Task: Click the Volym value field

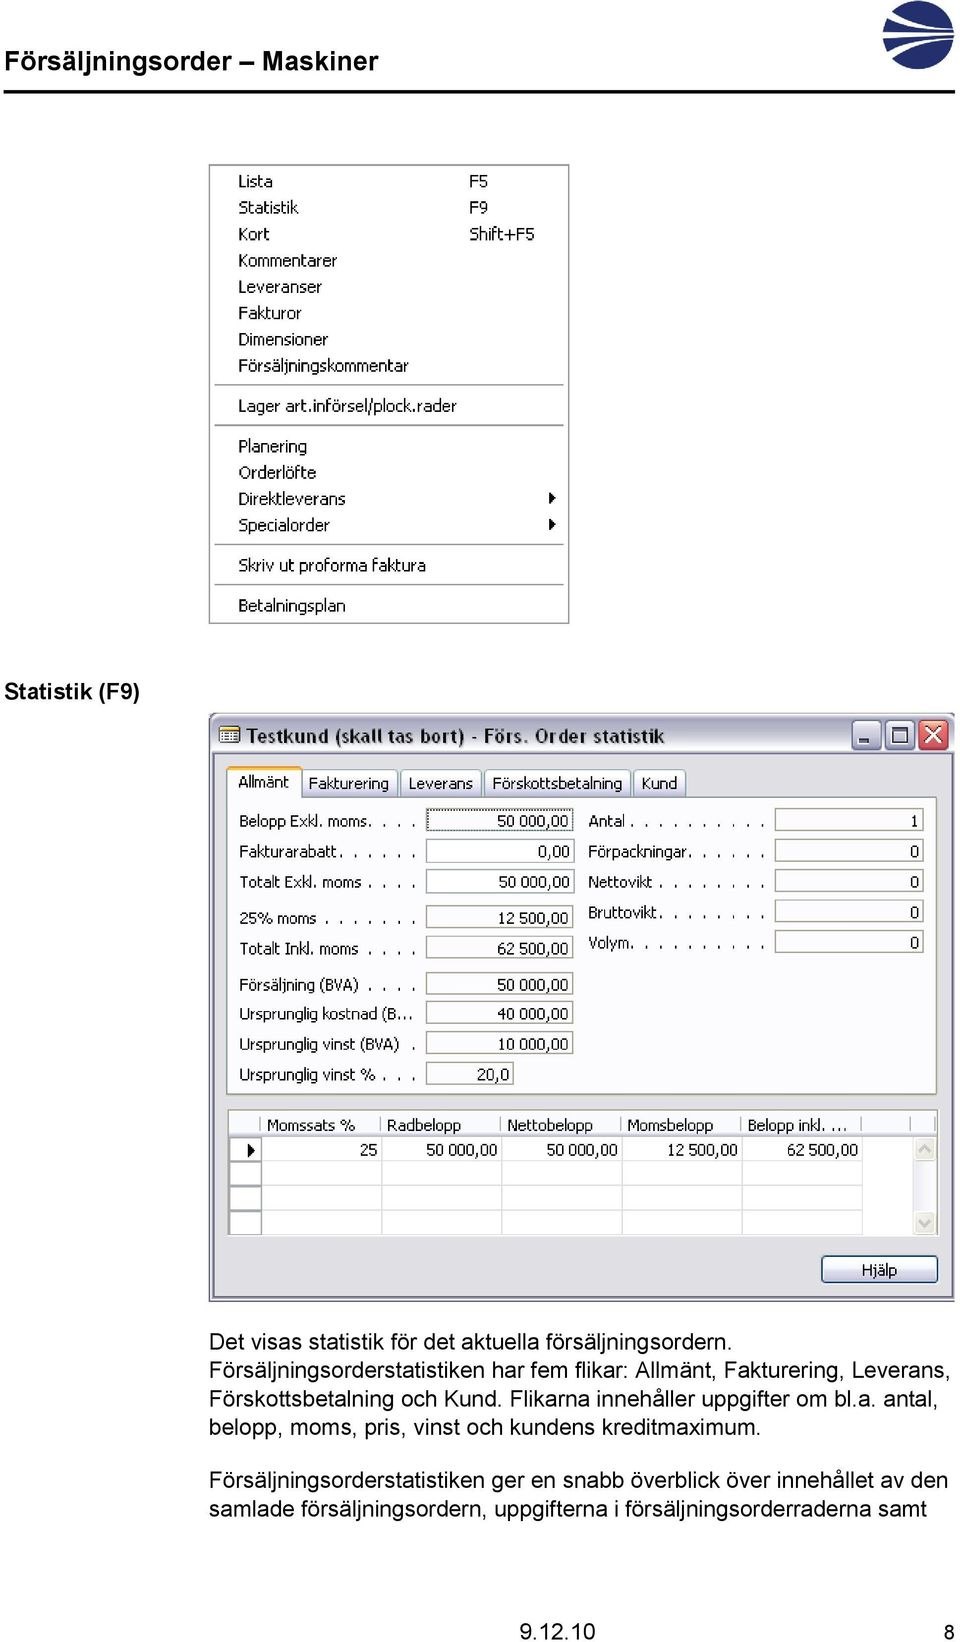Action: [849, 942]
